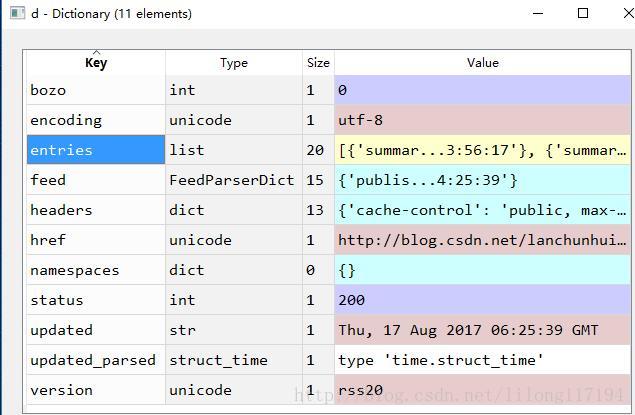Maximize the dictionary viewer window
Viewport: 635px width, 415px height.
[x=583, y=13]
